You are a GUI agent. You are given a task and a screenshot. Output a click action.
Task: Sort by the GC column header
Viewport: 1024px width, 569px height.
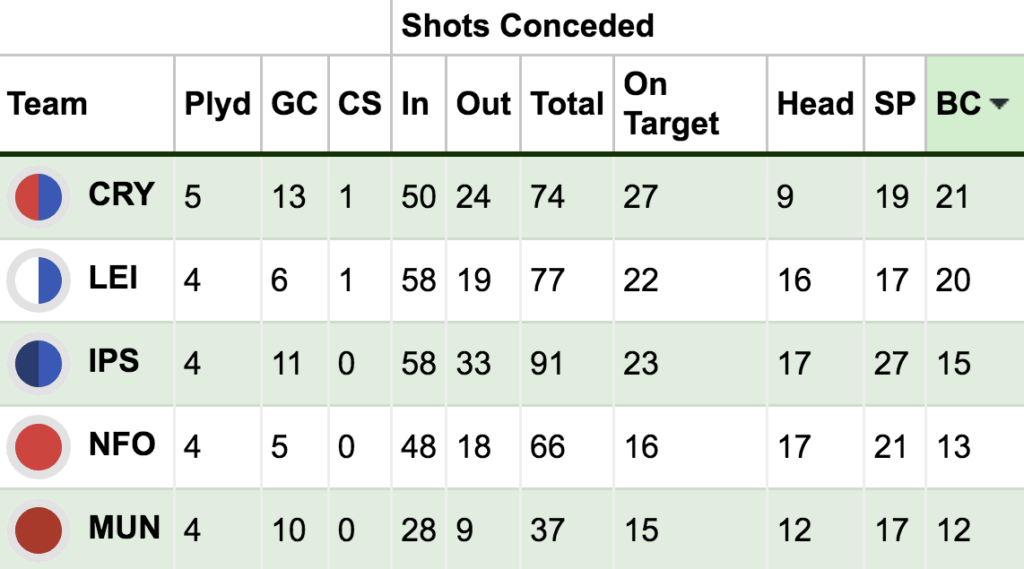pos(295,103)
